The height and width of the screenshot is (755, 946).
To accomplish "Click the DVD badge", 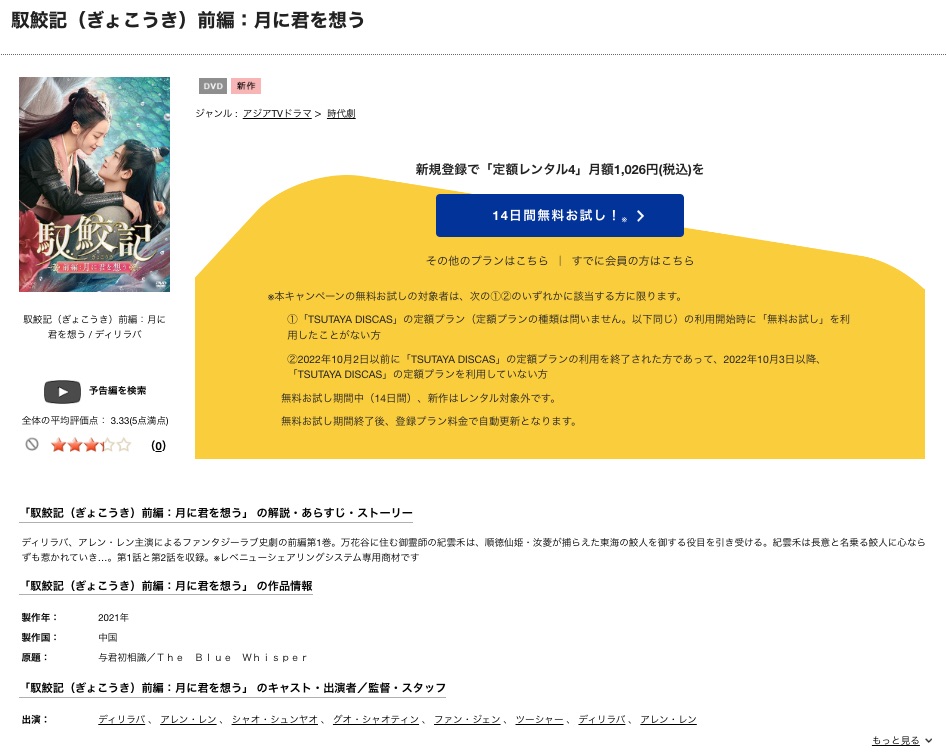I will click(x=212, y=86).
